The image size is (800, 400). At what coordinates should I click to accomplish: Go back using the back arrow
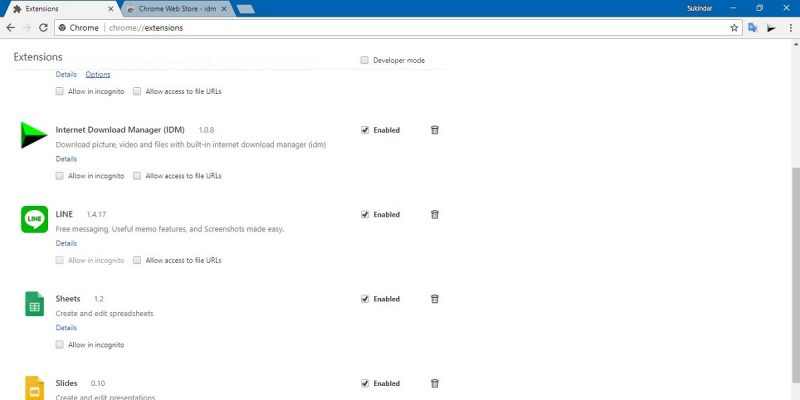pos(10,28)
